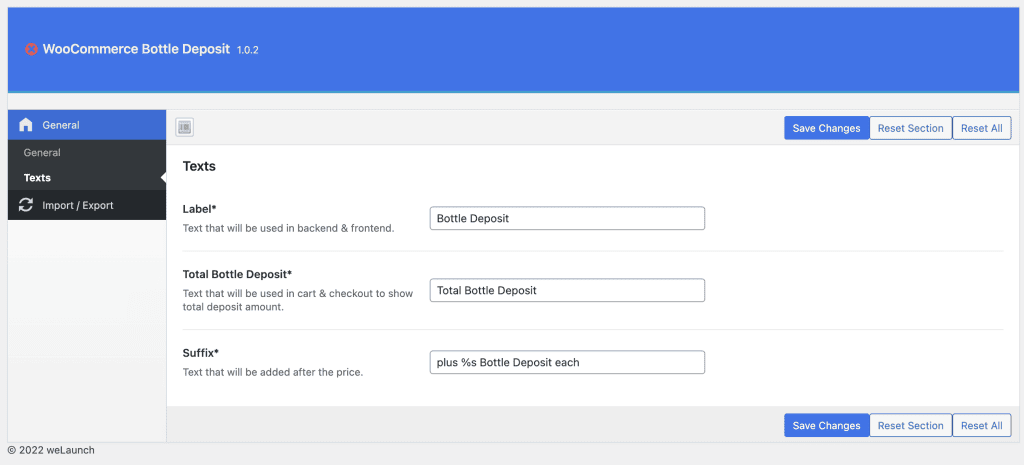Click the © 2022 weLaunch footer text
The image size is (1024, 465).
[51, 450]
